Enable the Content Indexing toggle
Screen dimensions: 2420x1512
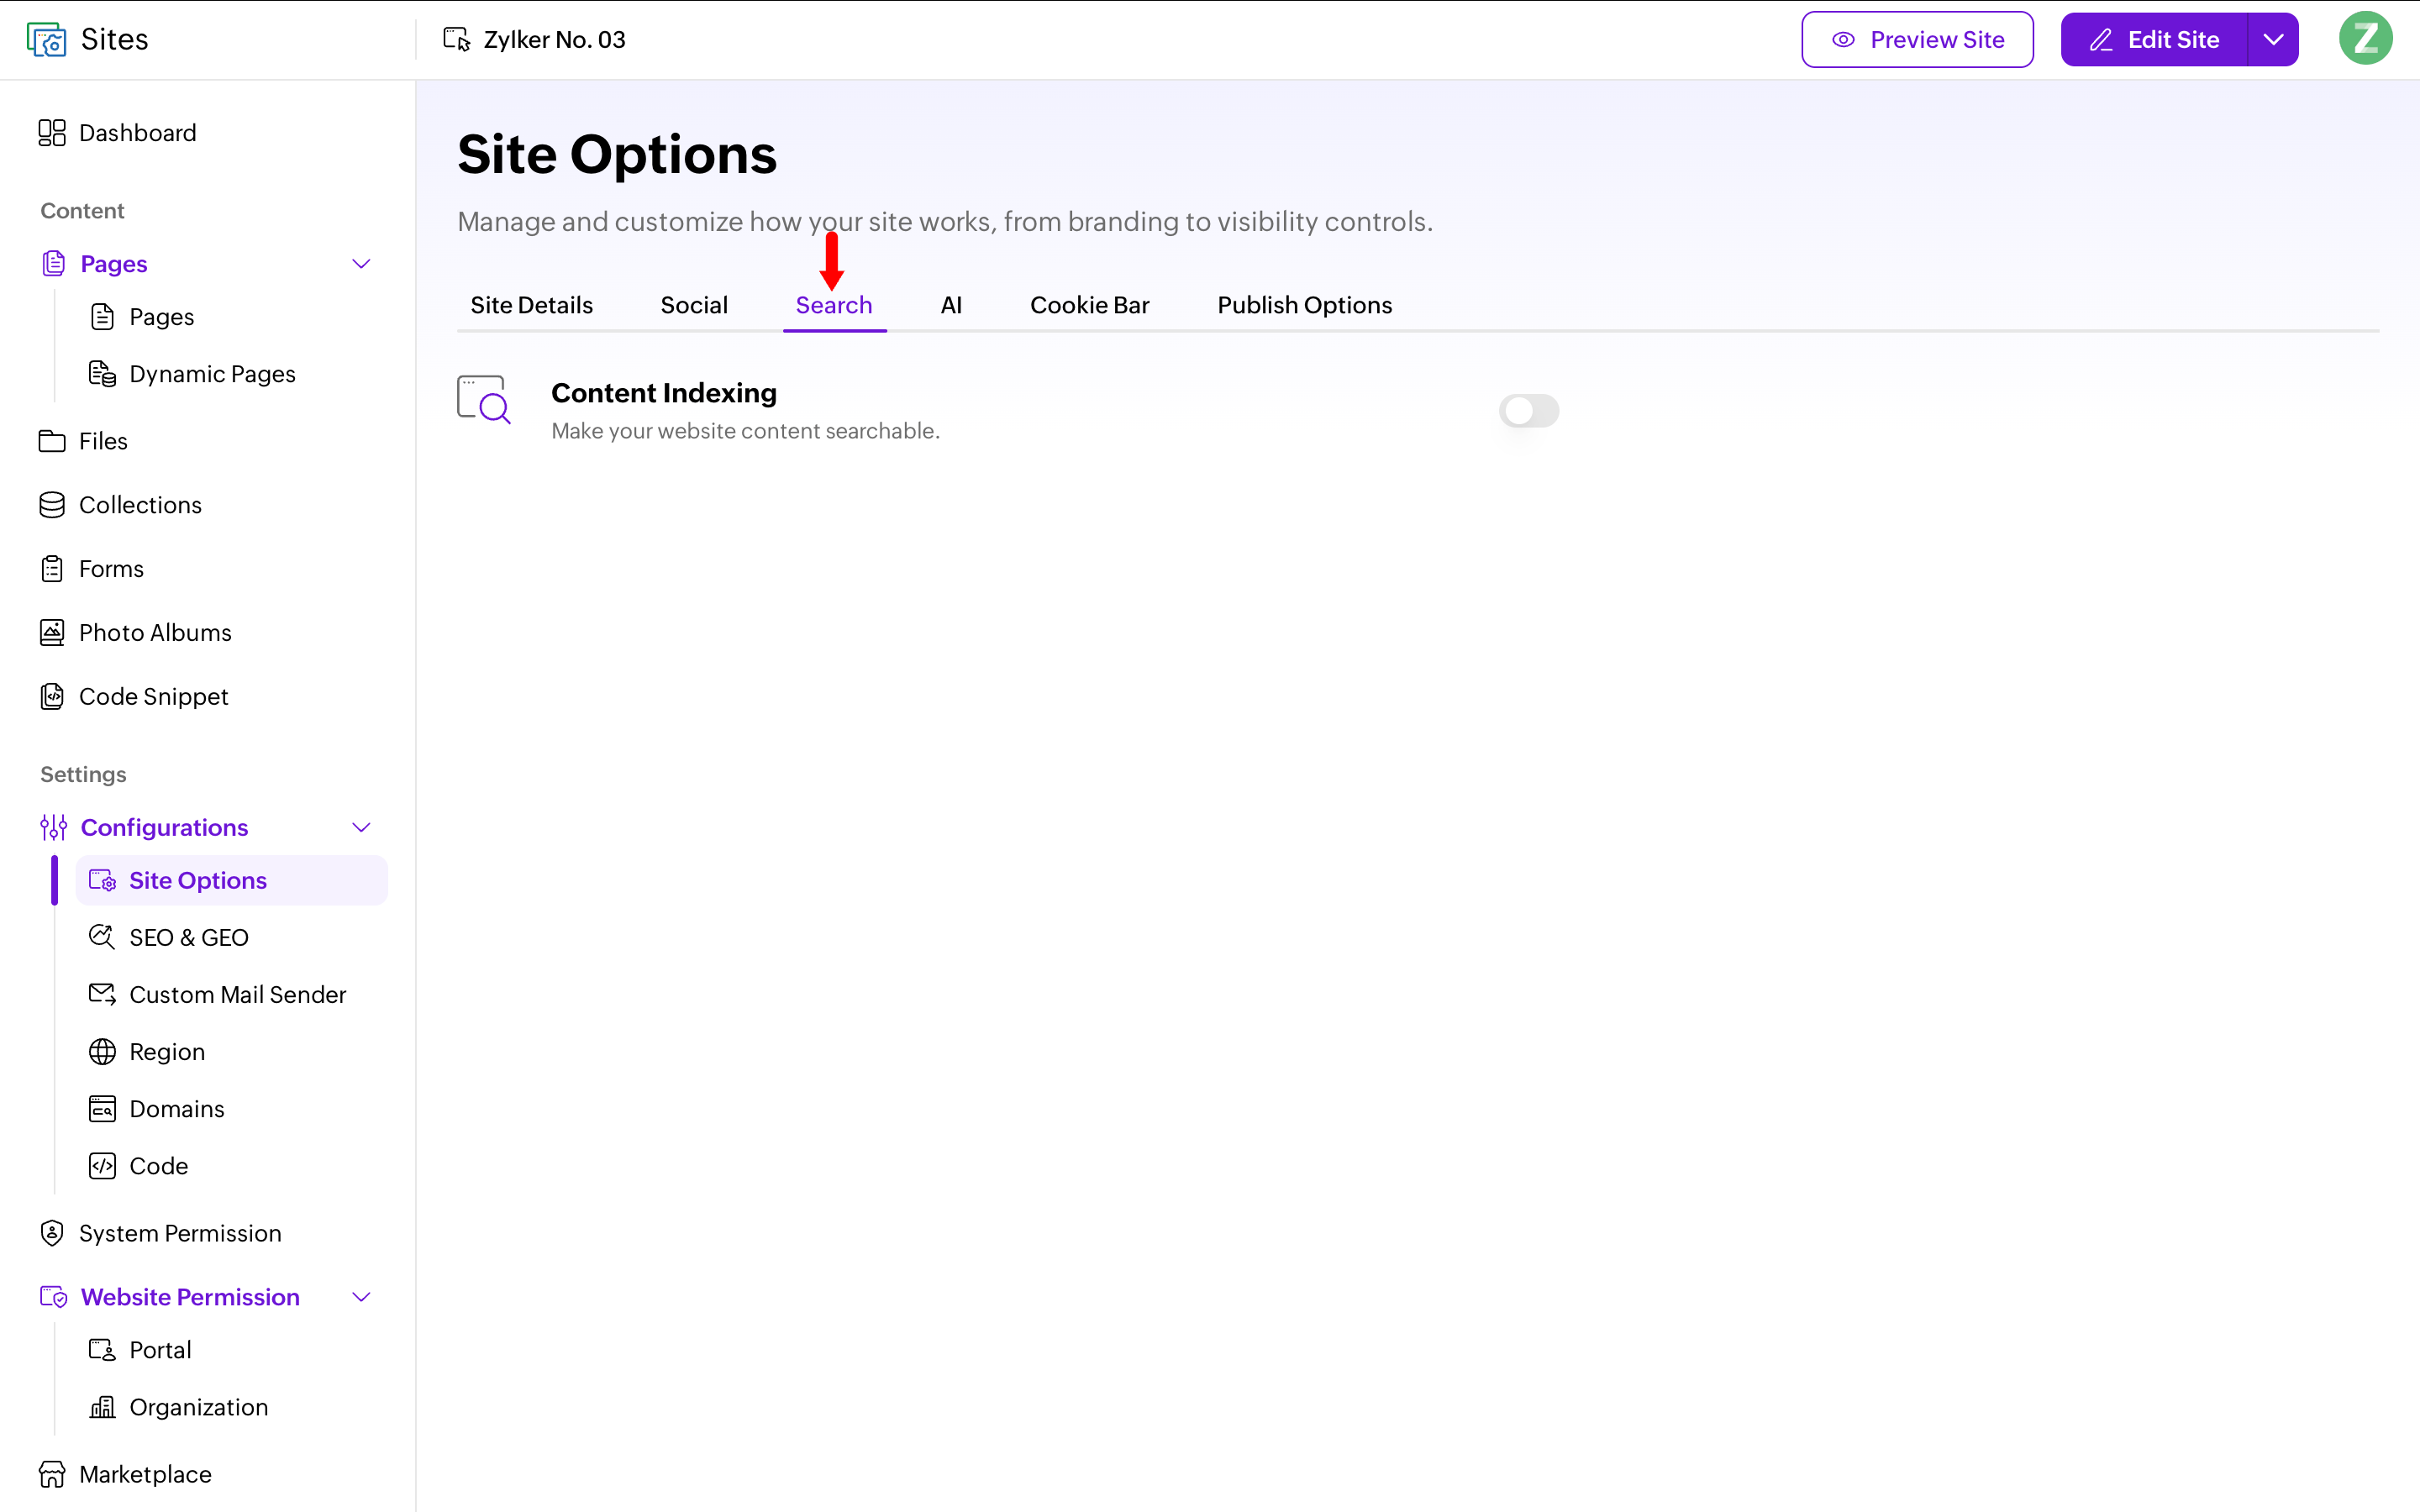tap(1528, 411)
